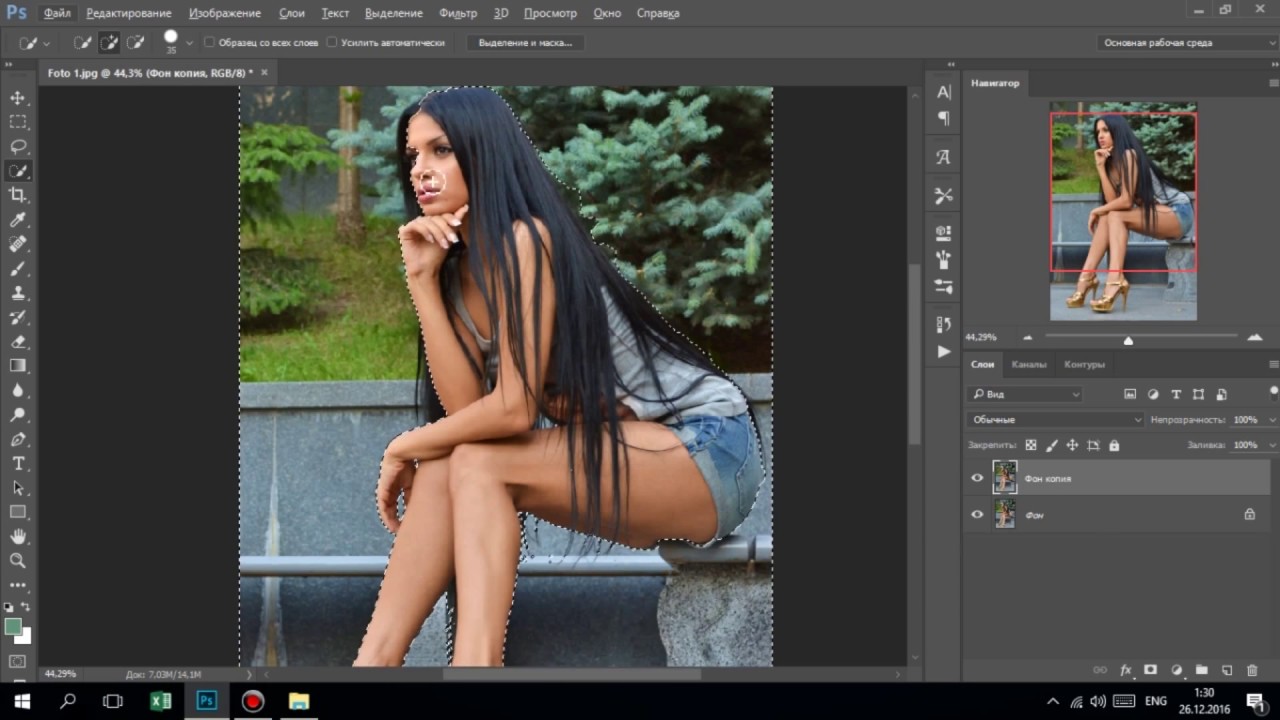The width and height of the screenshot is (1280, 720).
Task: Hide the 'Фон' layer
Action: point(977,514)
